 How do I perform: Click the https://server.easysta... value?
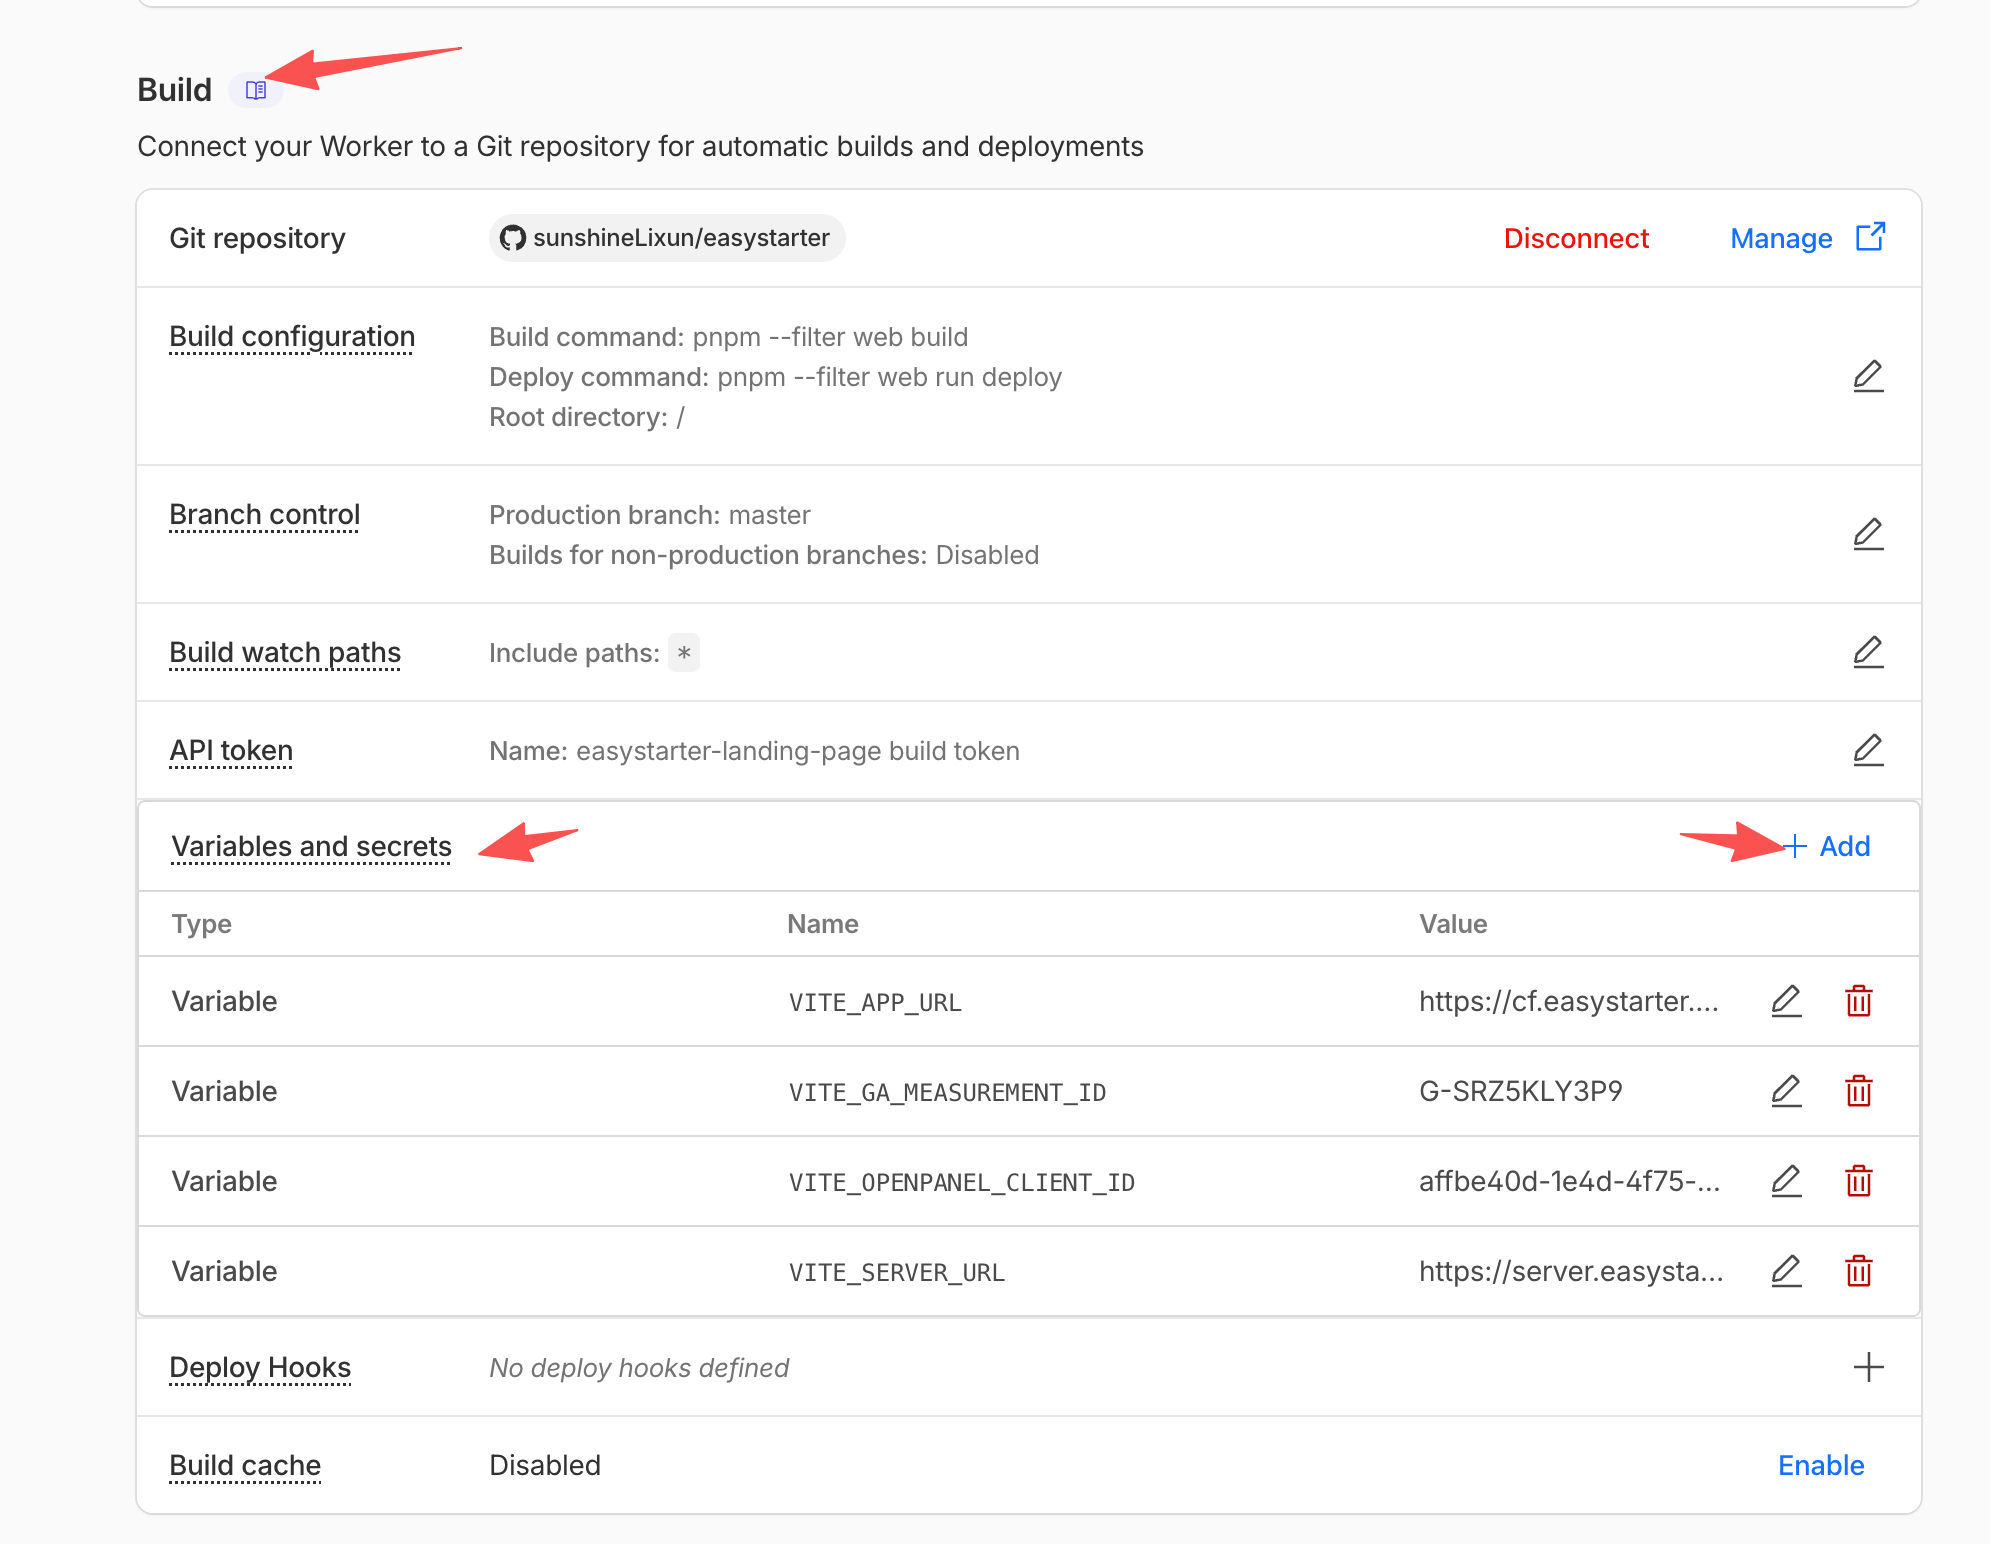click(x=1571, y=1271)
